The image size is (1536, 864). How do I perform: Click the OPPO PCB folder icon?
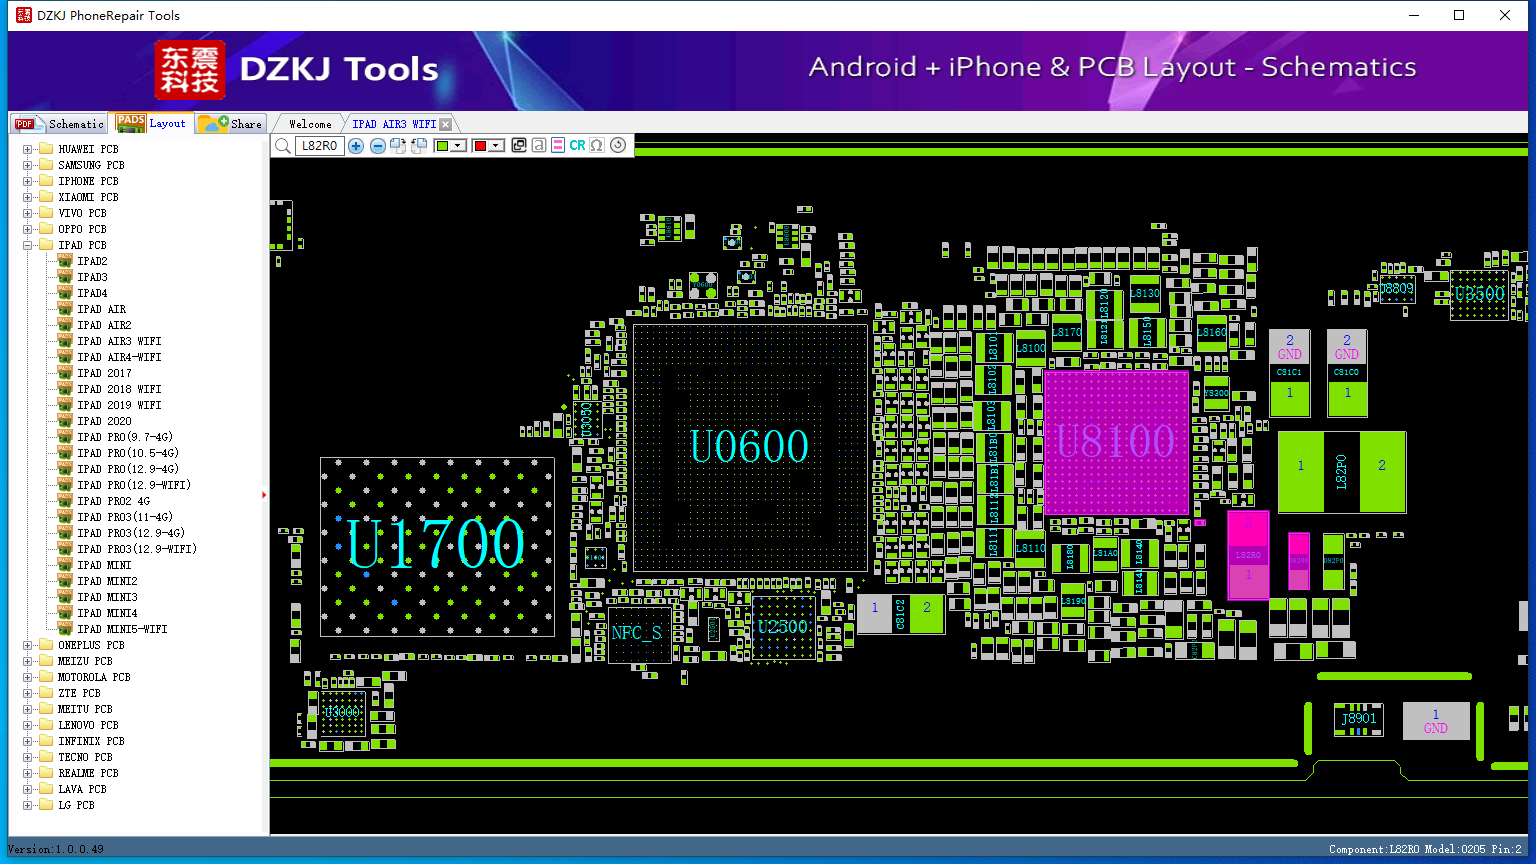point(45,229)
